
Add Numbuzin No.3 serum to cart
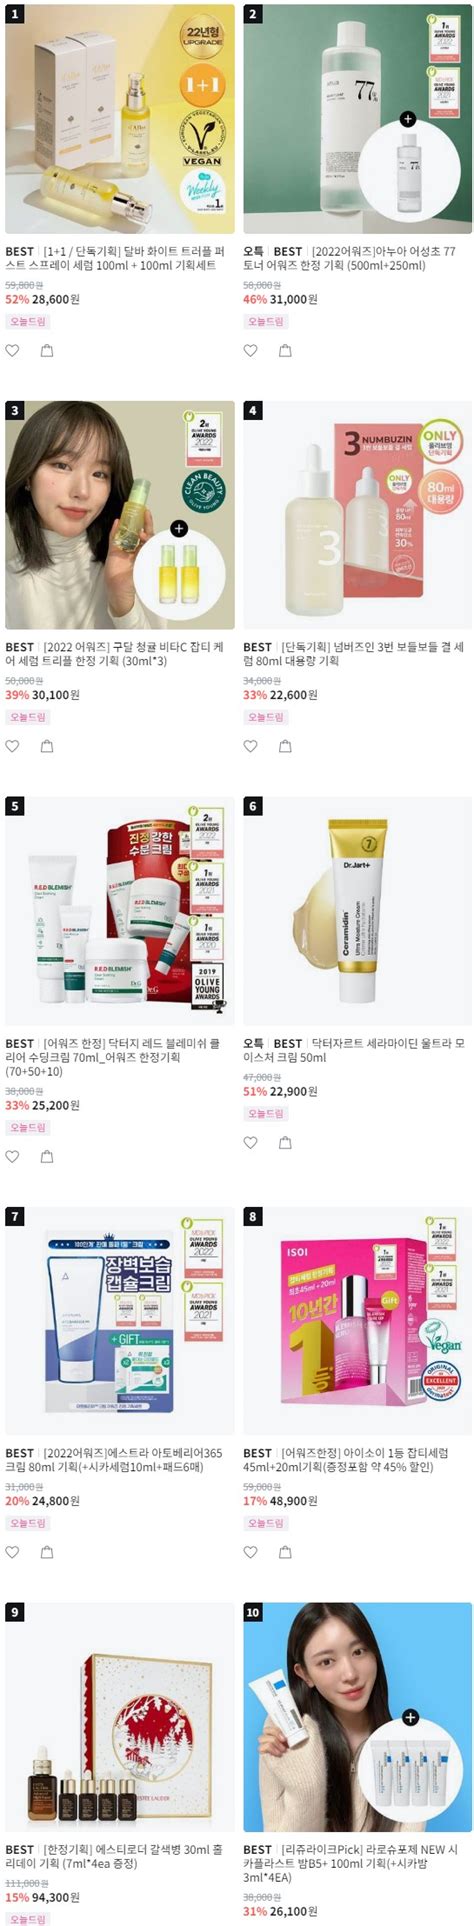[285, 746]
